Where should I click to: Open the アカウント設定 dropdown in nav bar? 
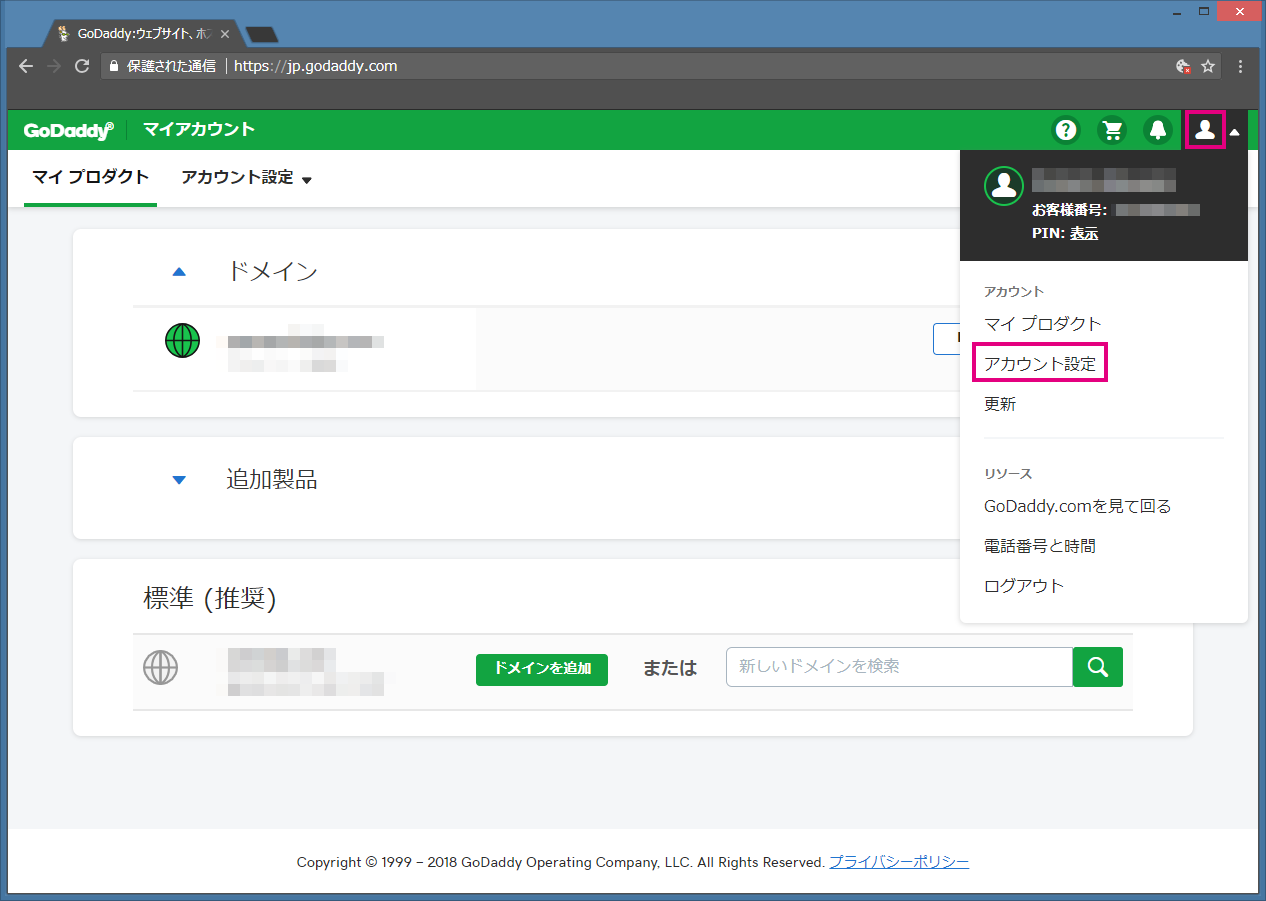pos(246,178)
